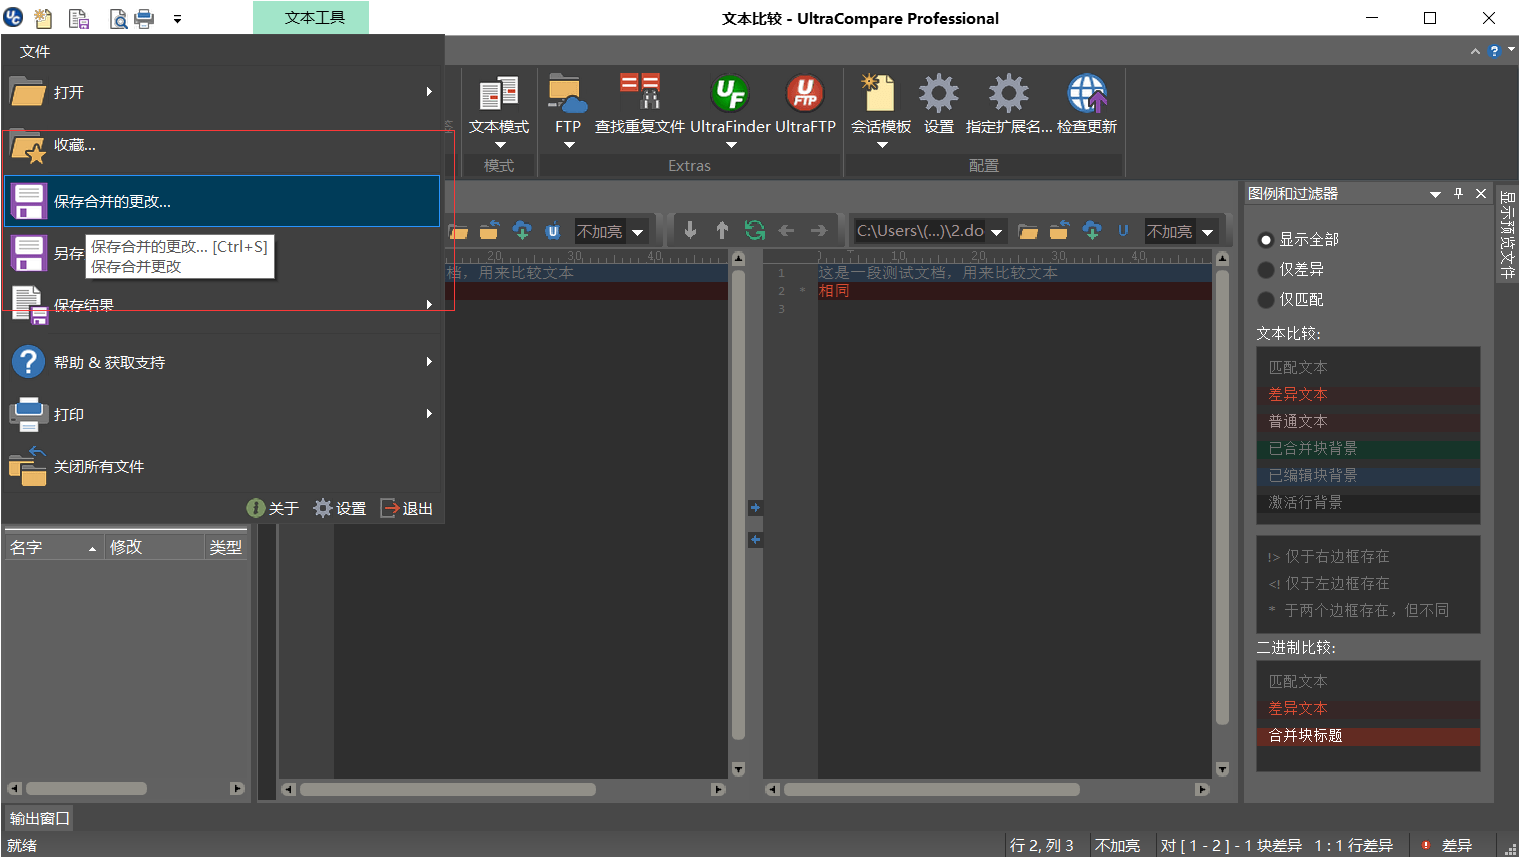Click cloud download icon in right pane toolbar
The height and width of the screenshot is (858, 1520).
click(x=1092, y=231)
